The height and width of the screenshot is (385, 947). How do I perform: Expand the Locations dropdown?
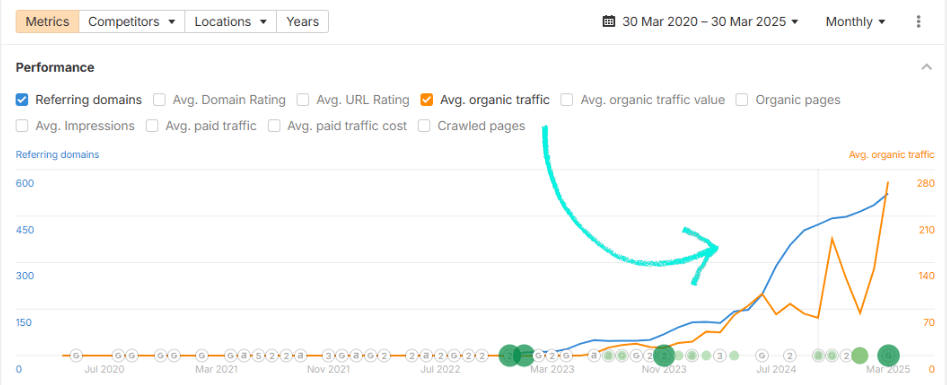pos(231,22)
